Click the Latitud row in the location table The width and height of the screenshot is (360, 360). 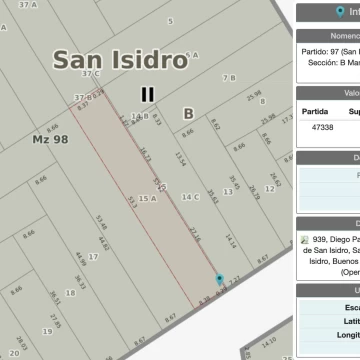click(329, 321)
